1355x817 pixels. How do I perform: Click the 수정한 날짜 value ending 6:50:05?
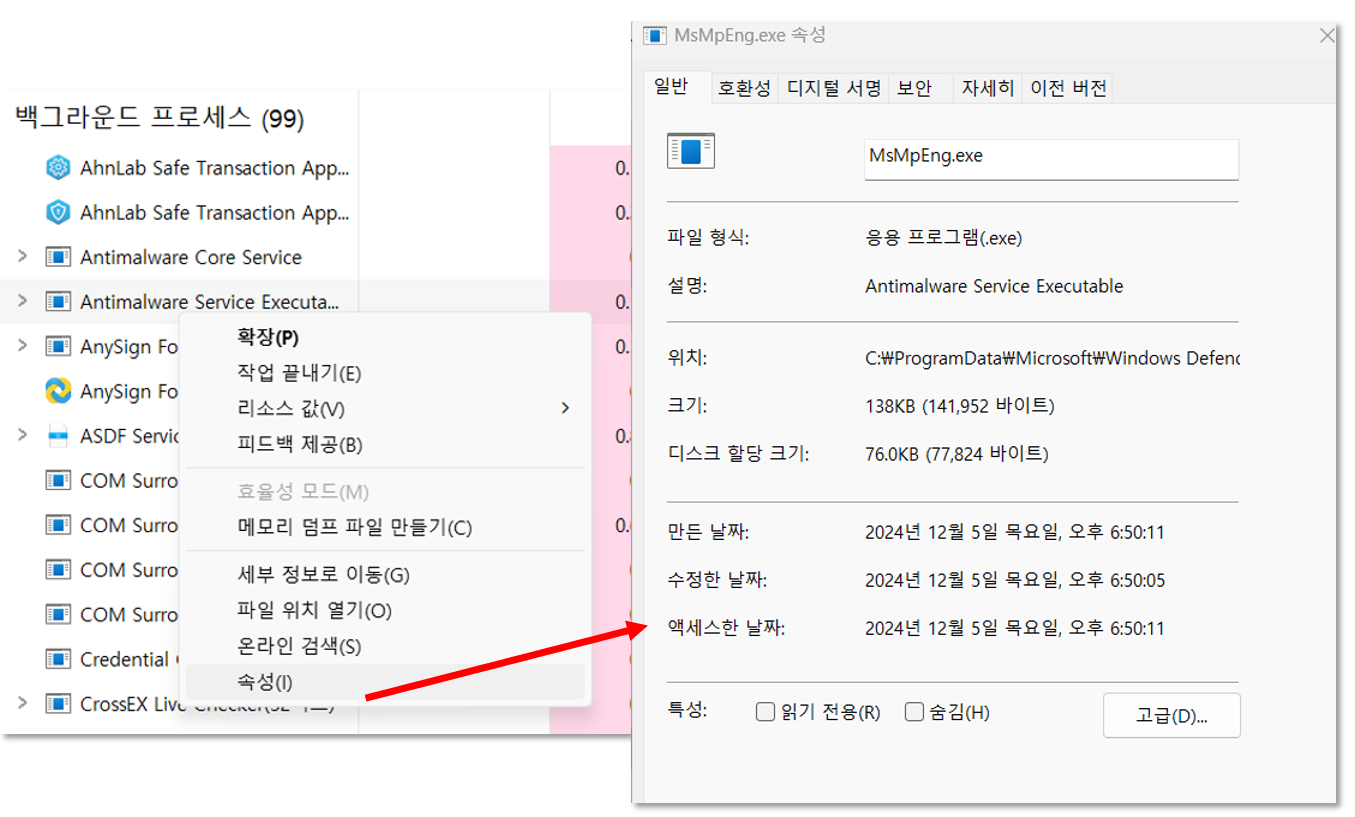[x=1015, y=580]
